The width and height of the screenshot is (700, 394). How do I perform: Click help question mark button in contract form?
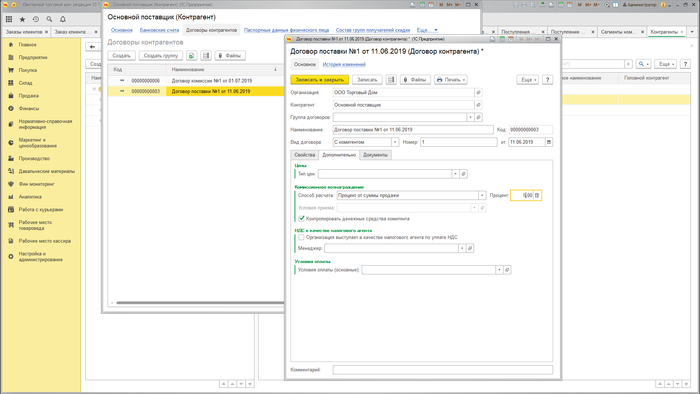(547, 80)
